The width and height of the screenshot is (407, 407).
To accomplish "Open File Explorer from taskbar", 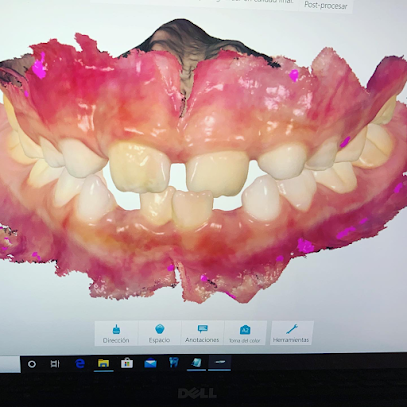I will tap(103, 363).
